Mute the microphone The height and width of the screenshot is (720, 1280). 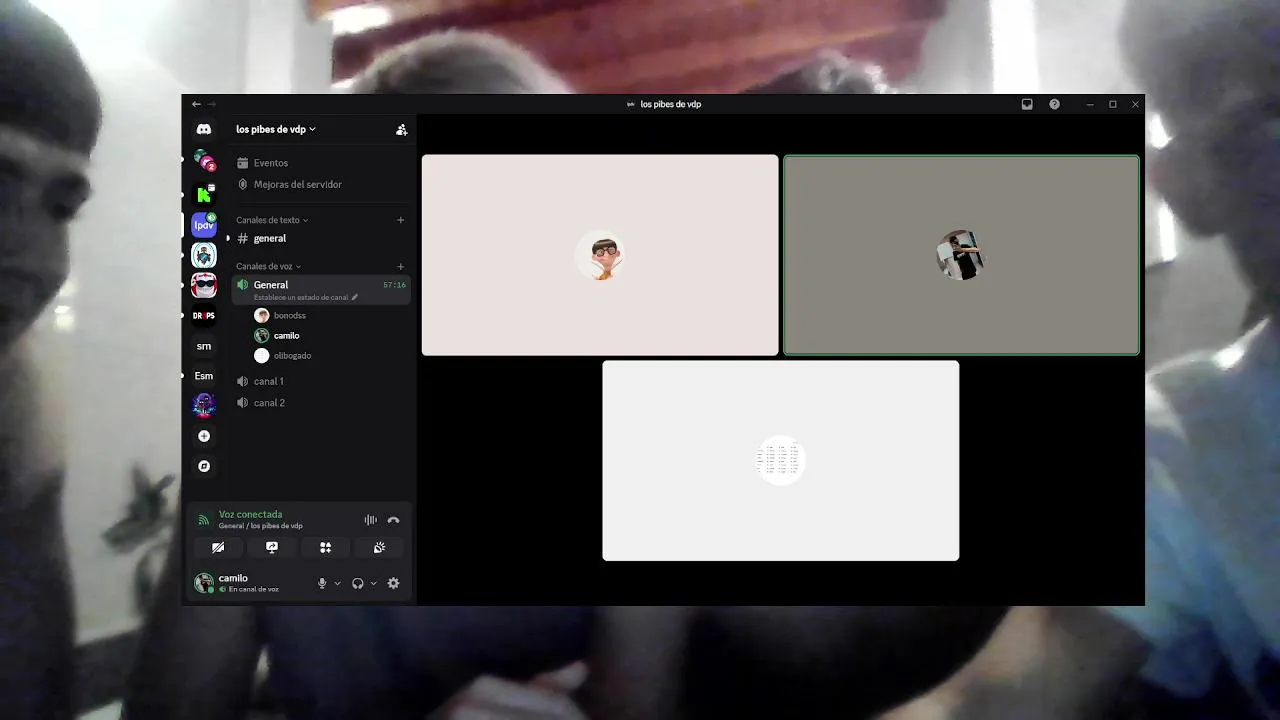(x=322, y=583)
